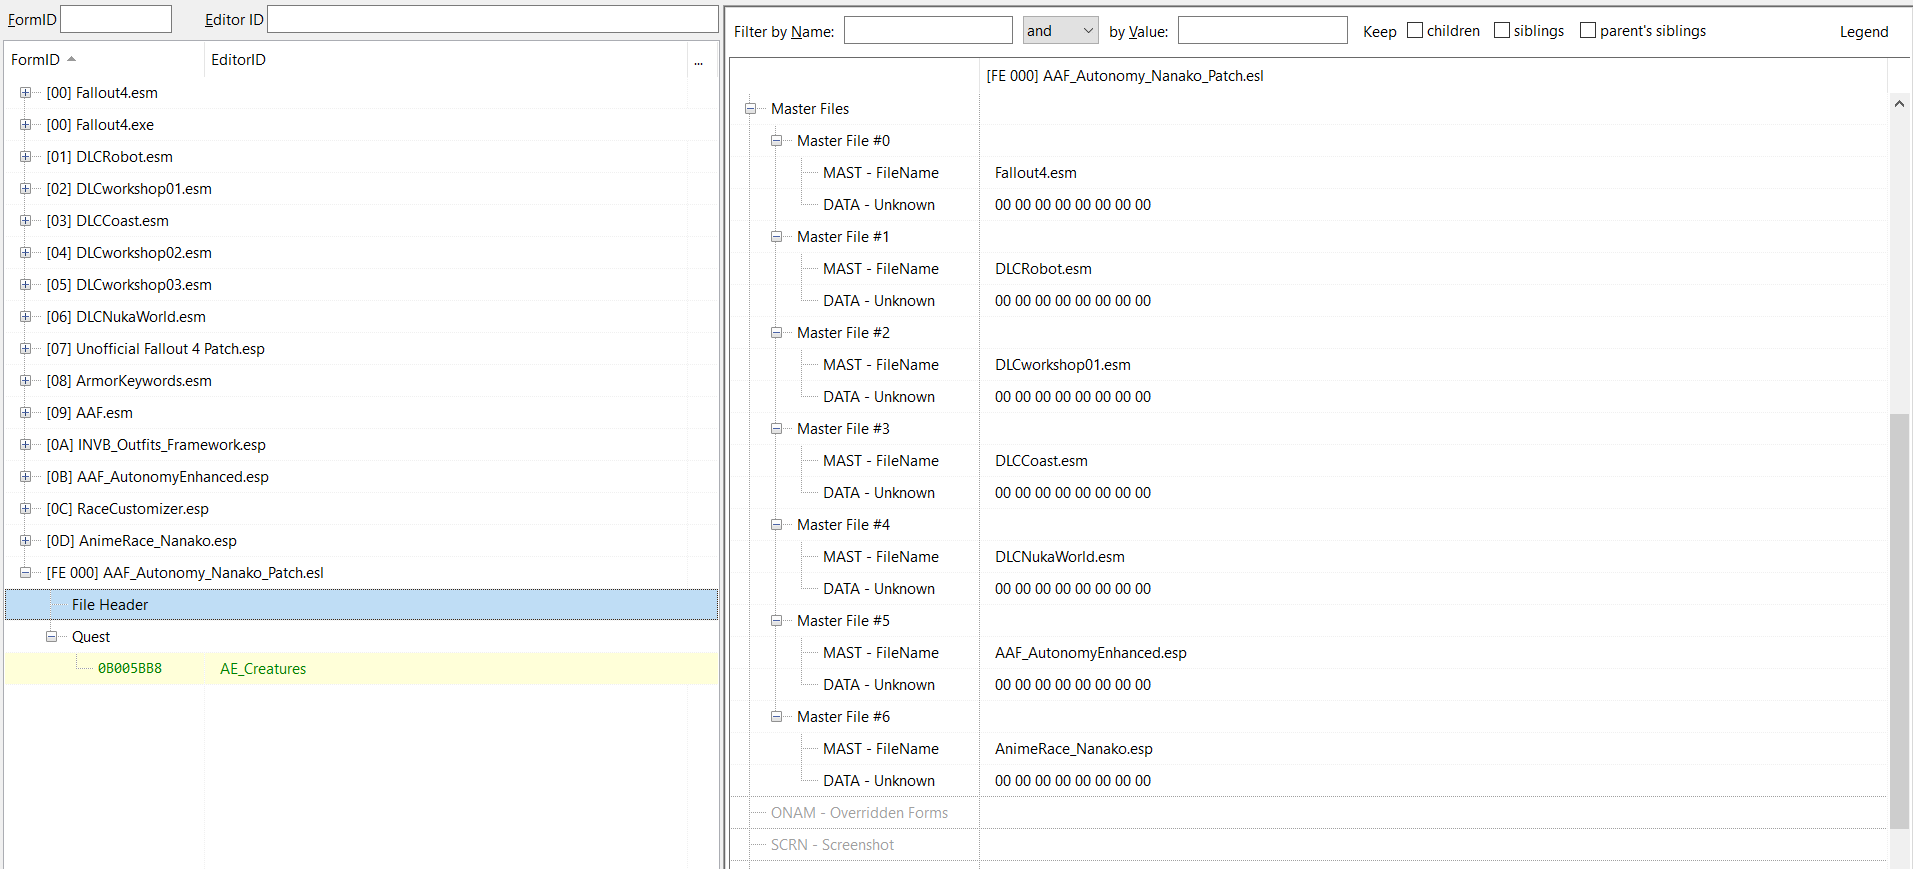Click DATA value of Master File #0
Image resolution: width=1913 pixels, height=869 pixels.
[1073, 205]
